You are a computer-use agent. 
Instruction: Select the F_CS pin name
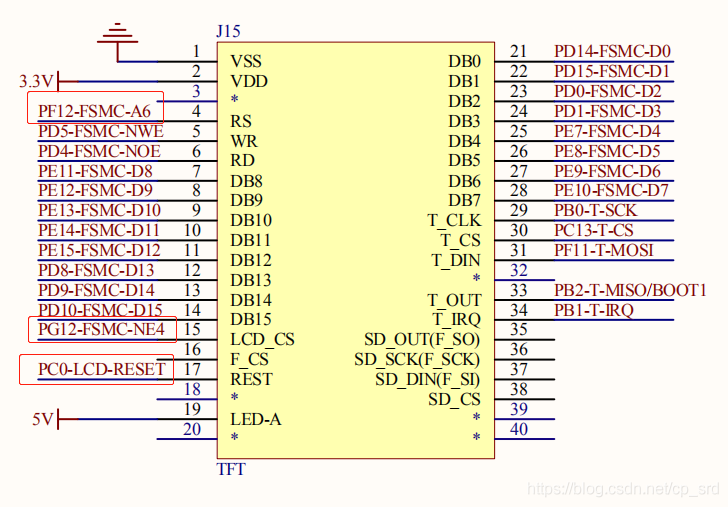tap(249, 360)
